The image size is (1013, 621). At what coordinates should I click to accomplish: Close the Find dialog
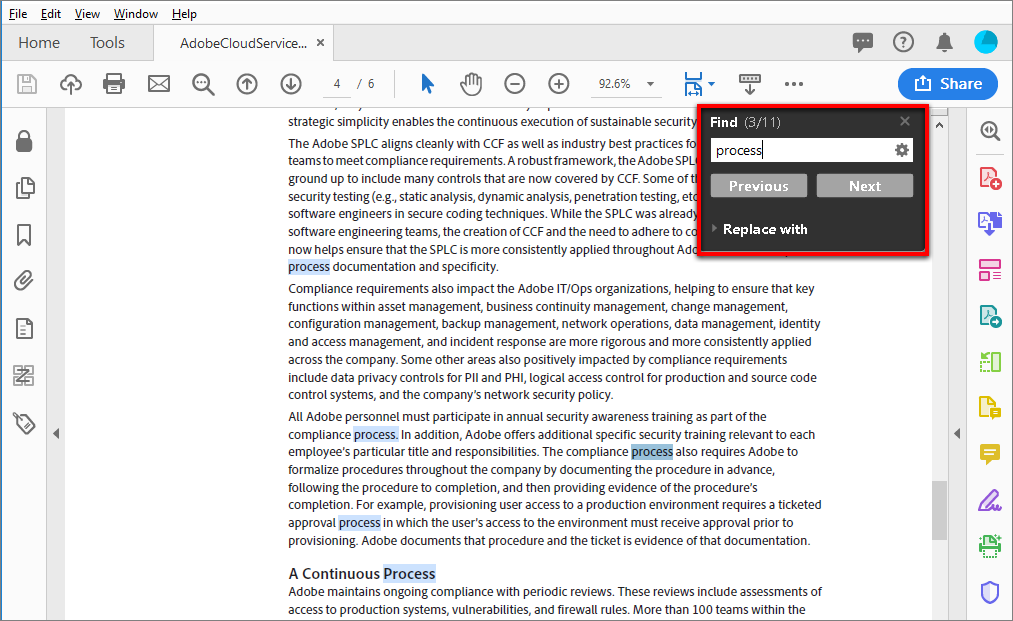coord(905,121)
